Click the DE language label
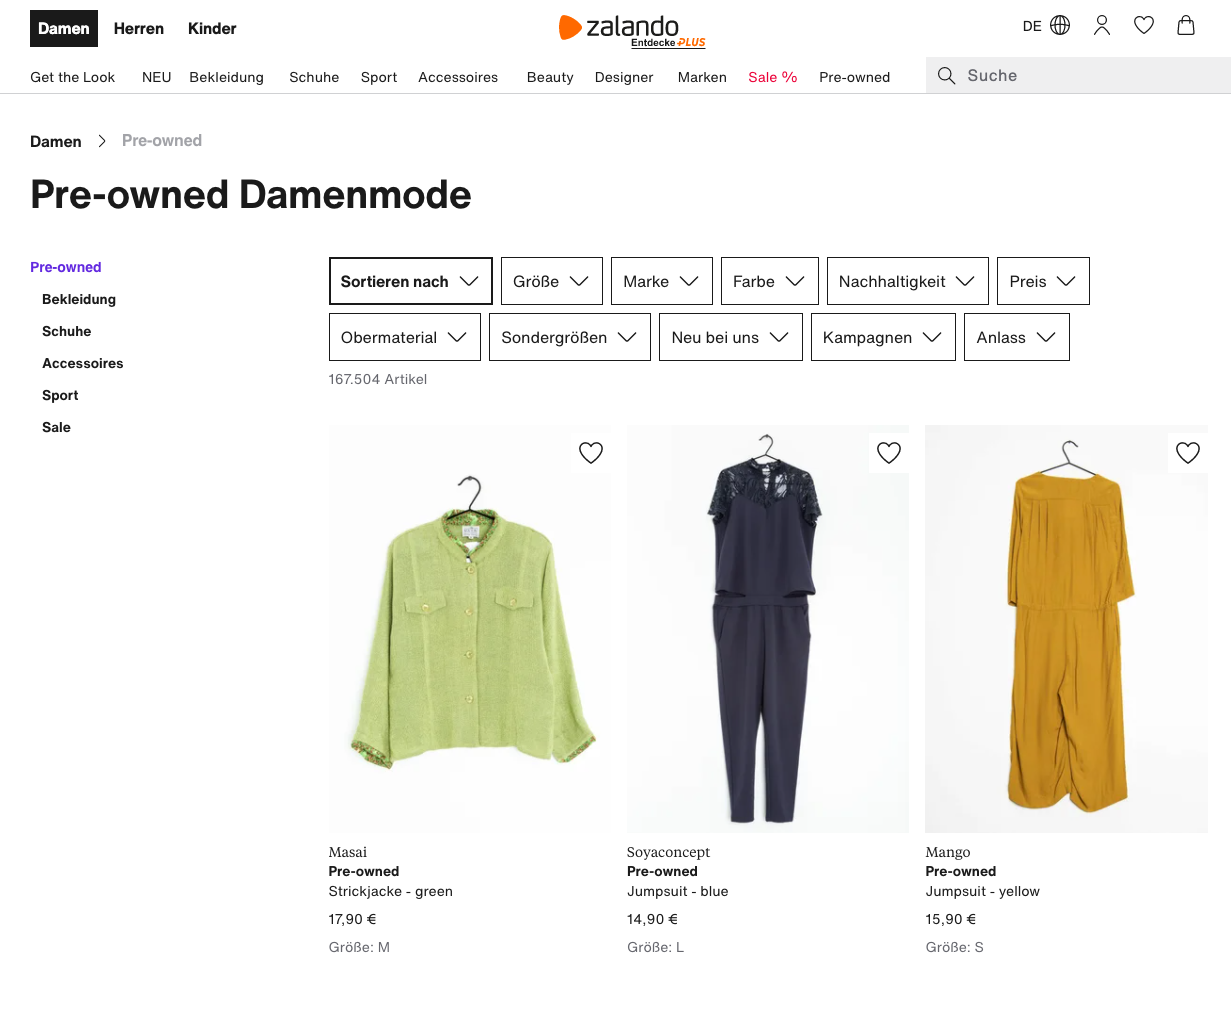This screenshot has height=1013, width=1231. tap(1032, 26)
